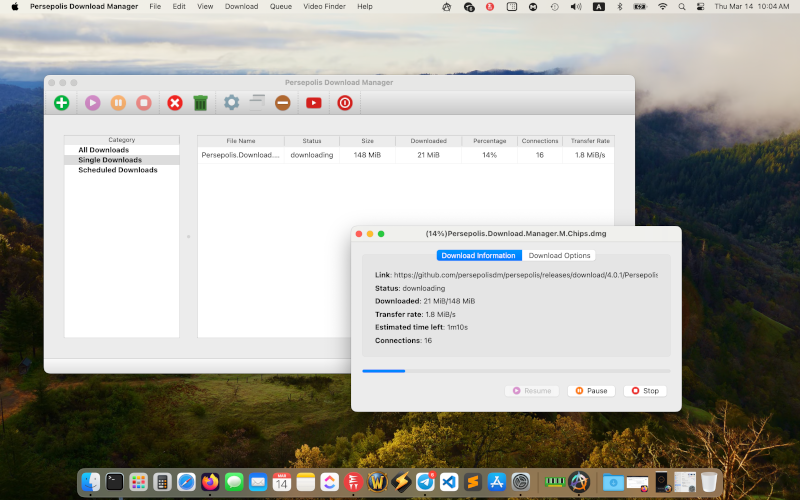Open Video Finder via the YouTube icon
Viewport: 800px width, 500px height.
[x=314, y=103]
